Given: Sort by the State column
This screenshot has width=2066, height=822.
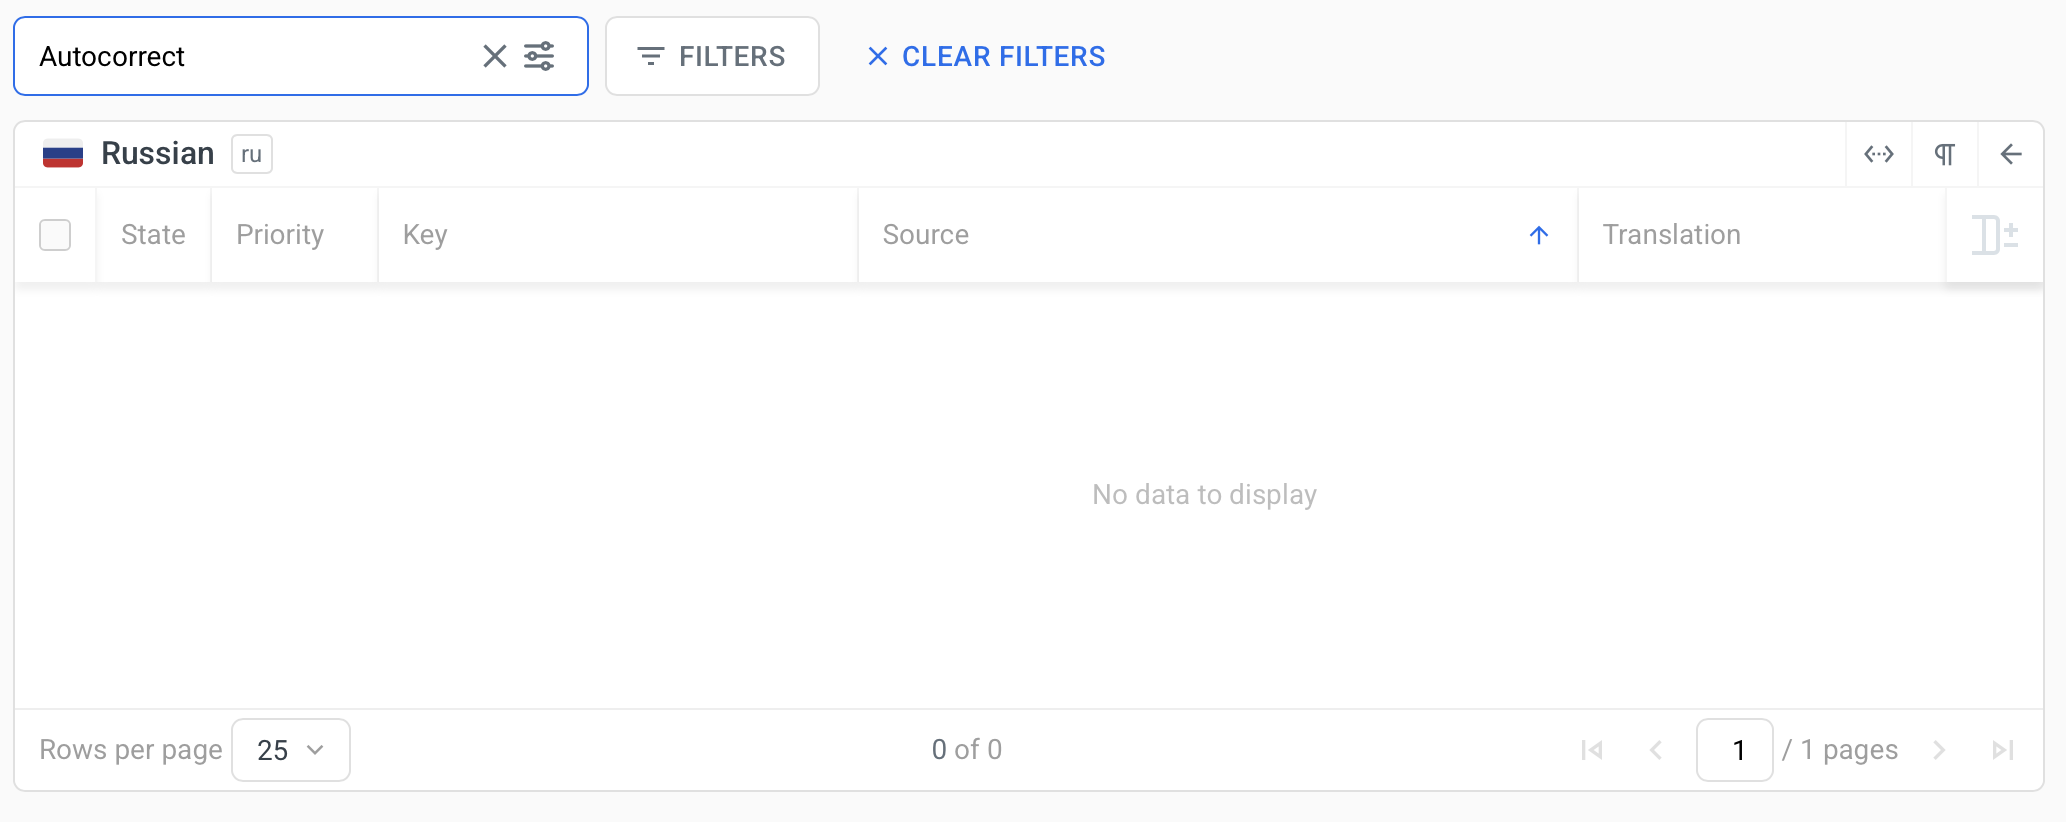Looking at the screenshot, I should point(153,235).
